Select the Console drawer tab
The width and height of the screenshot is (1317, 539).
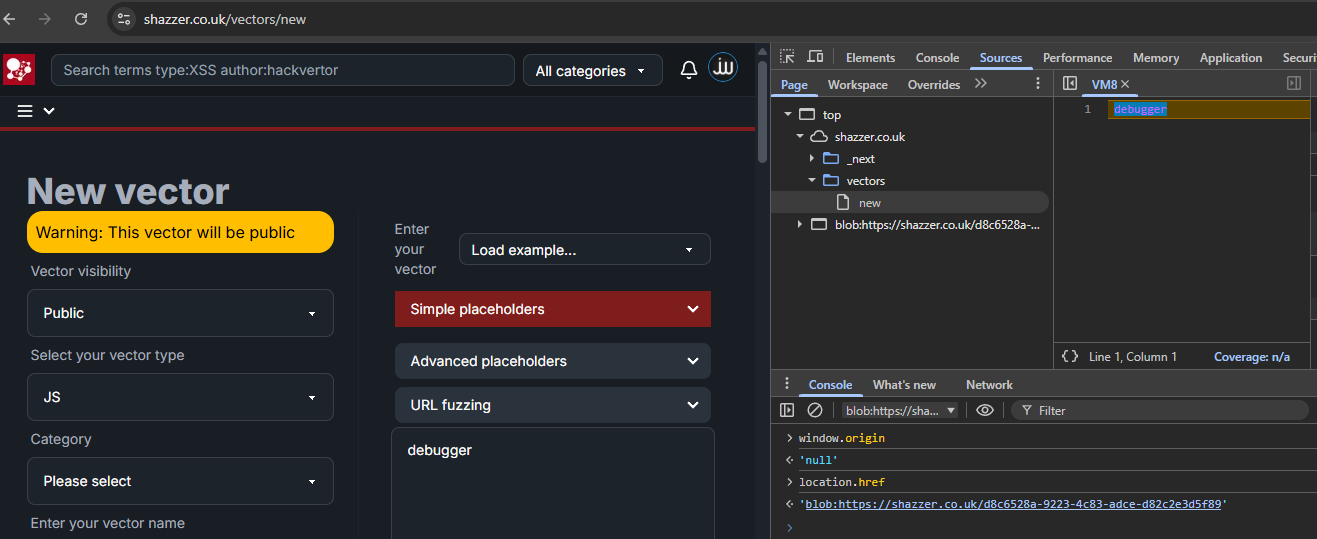830,385
